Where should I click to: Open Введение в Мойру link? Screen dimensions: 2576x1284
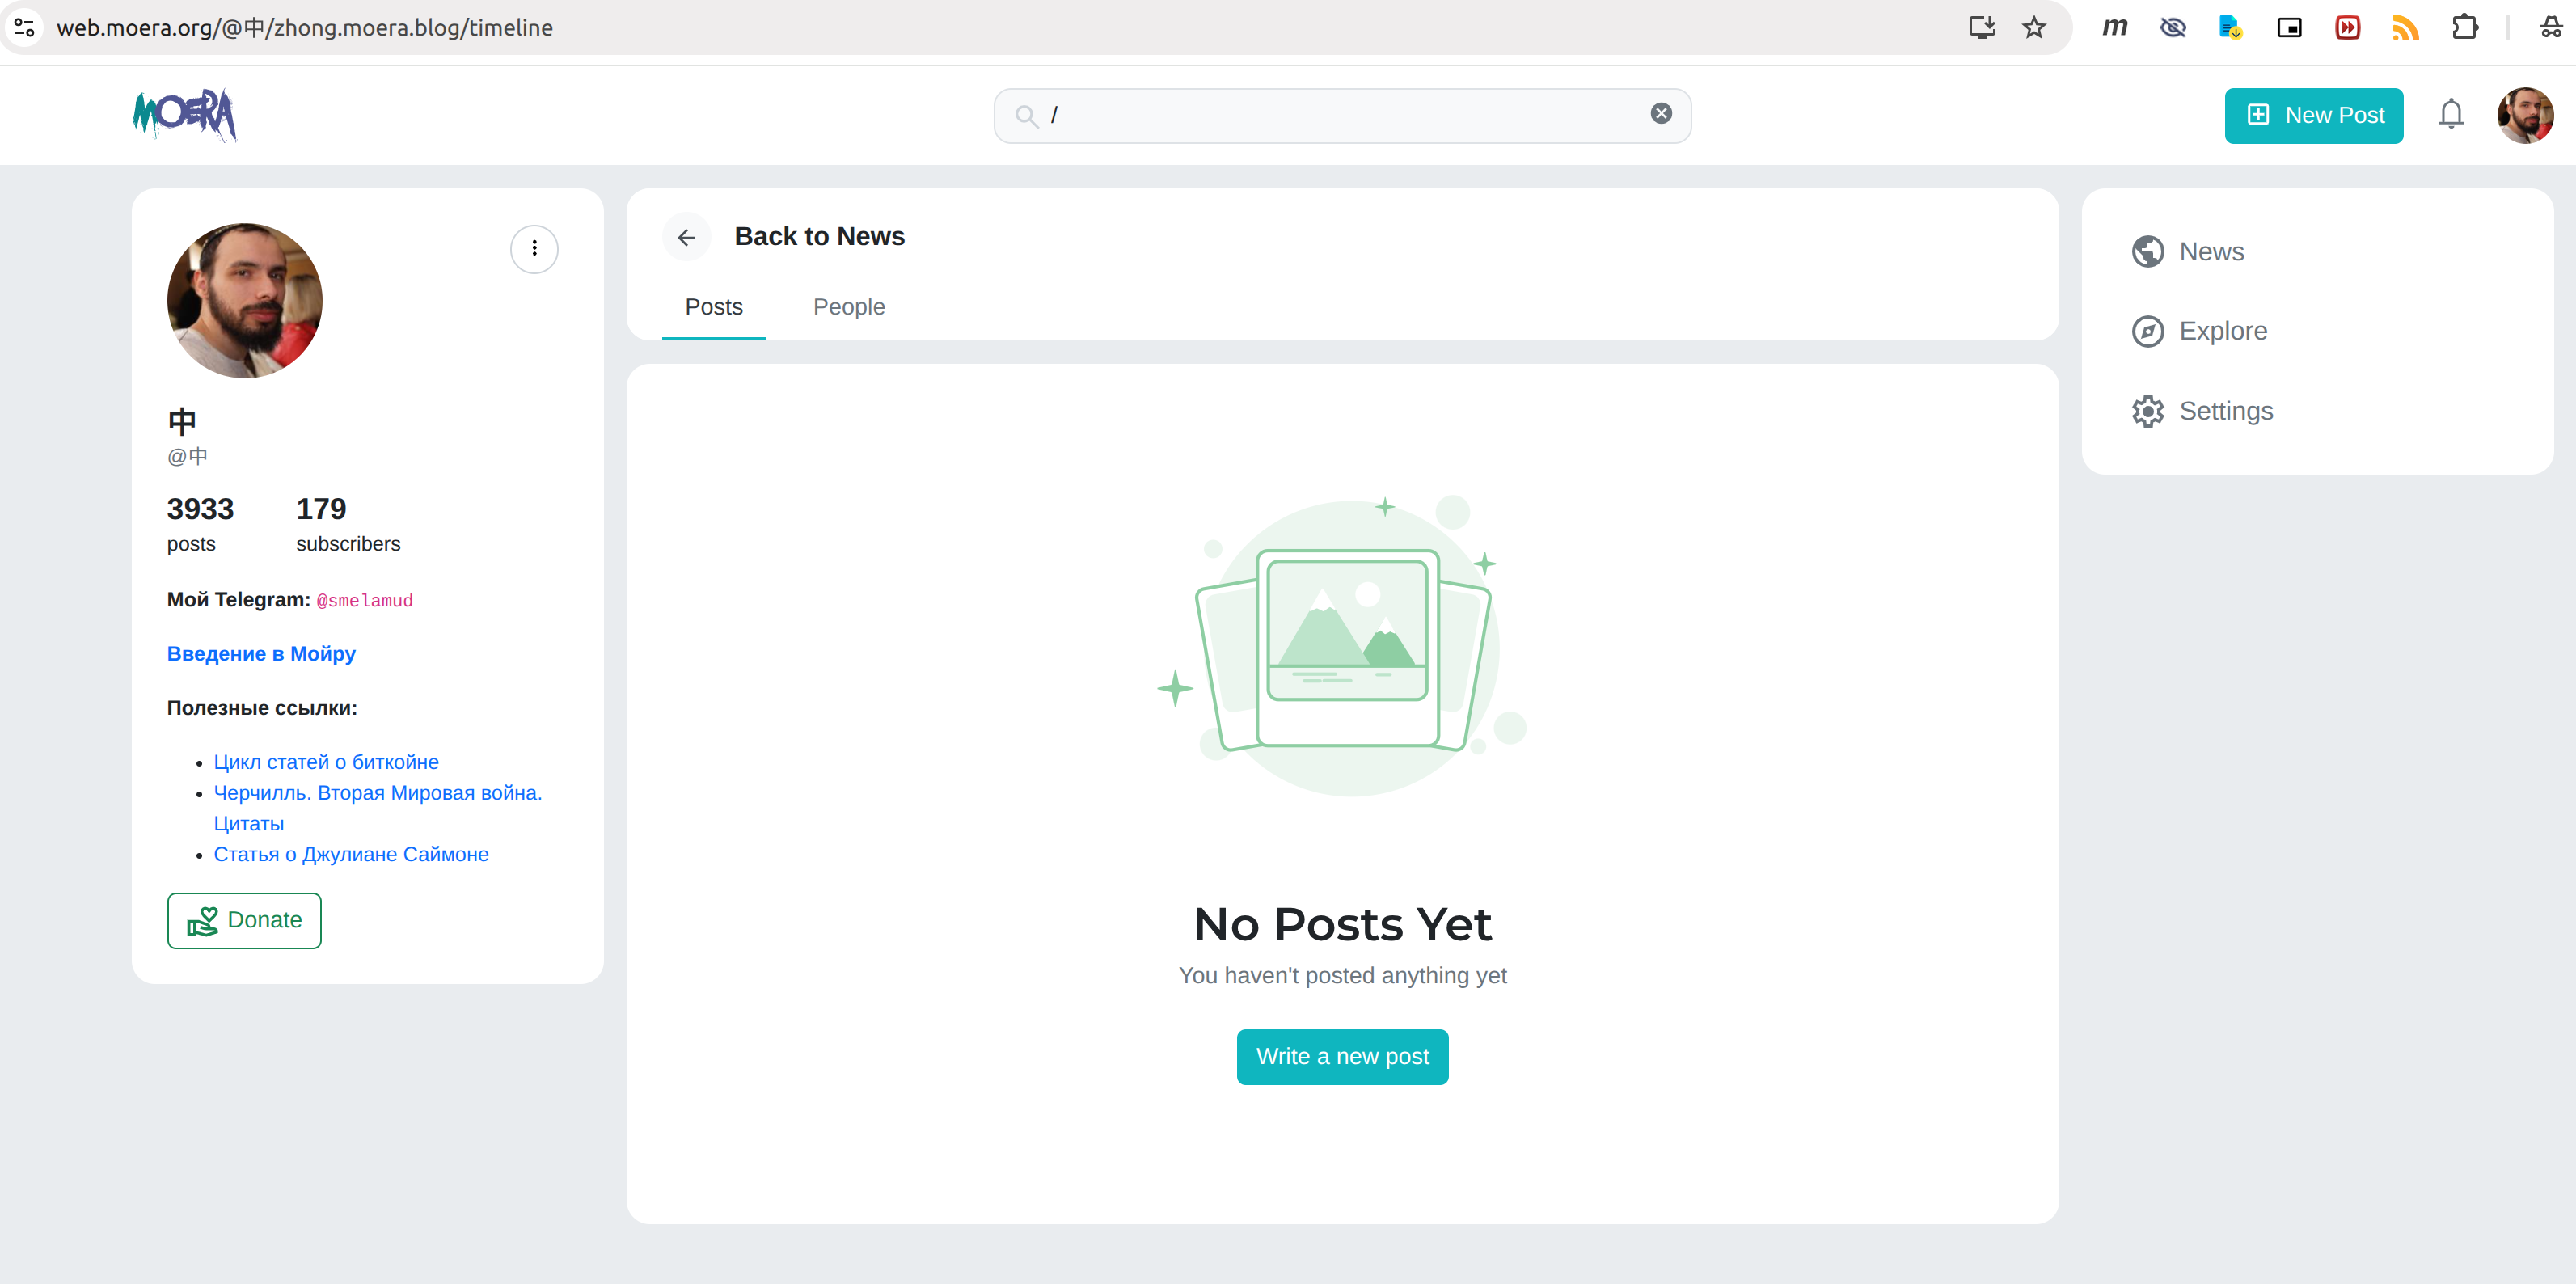tap(261, 654)
